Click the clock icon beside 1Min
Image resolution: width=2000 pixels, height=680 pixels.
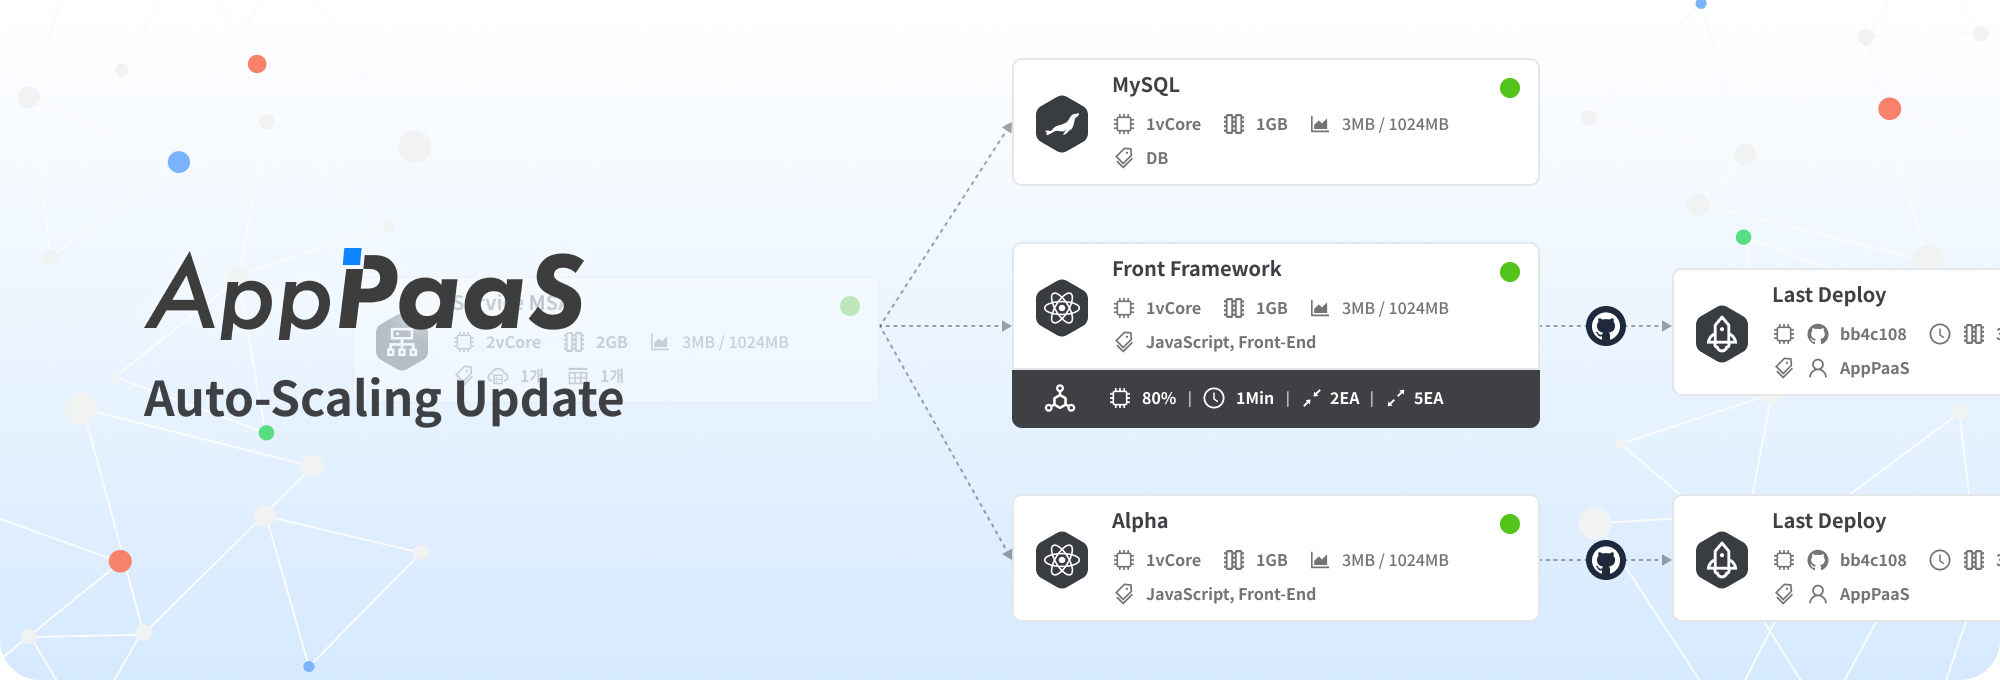[1214, 398]
